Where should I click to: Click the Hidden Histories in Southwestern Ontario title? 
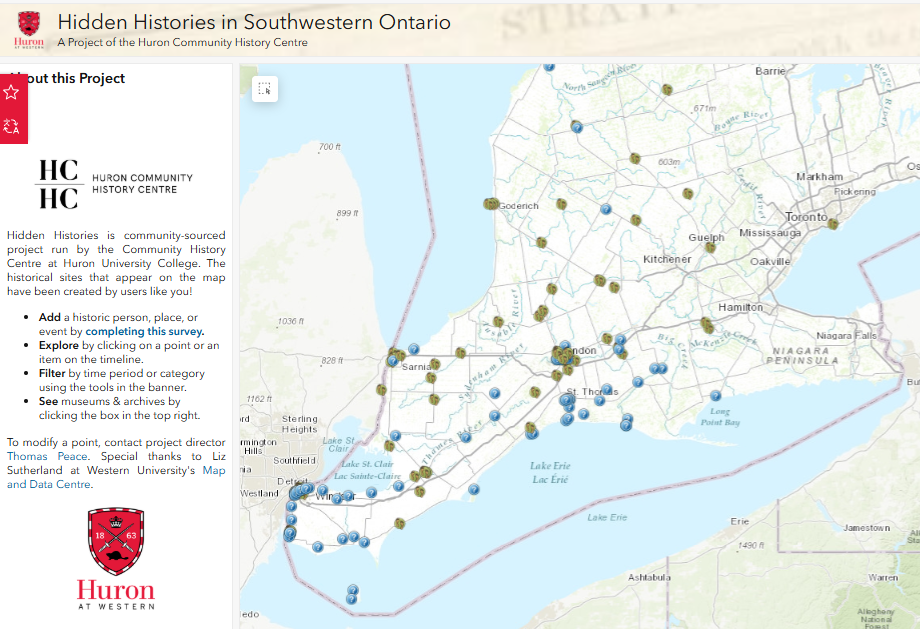pos(254,22)
